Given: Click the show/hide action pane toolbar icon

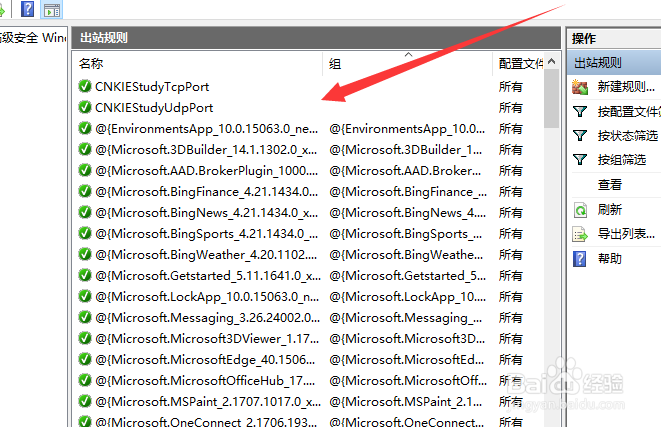Looking at the screenshot, I should (52, 9).
